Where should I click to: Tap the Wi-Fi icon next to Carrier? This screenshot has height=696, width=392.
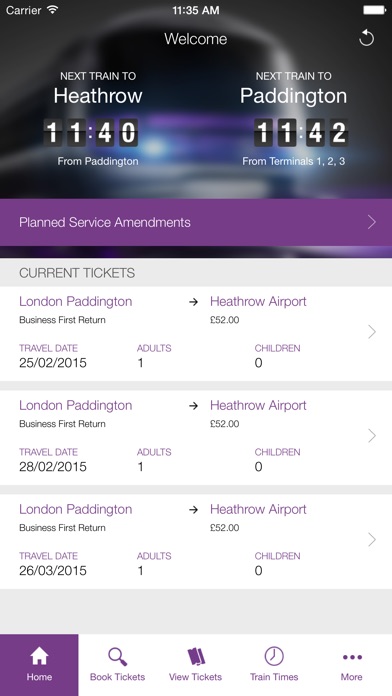coord(52,9)
